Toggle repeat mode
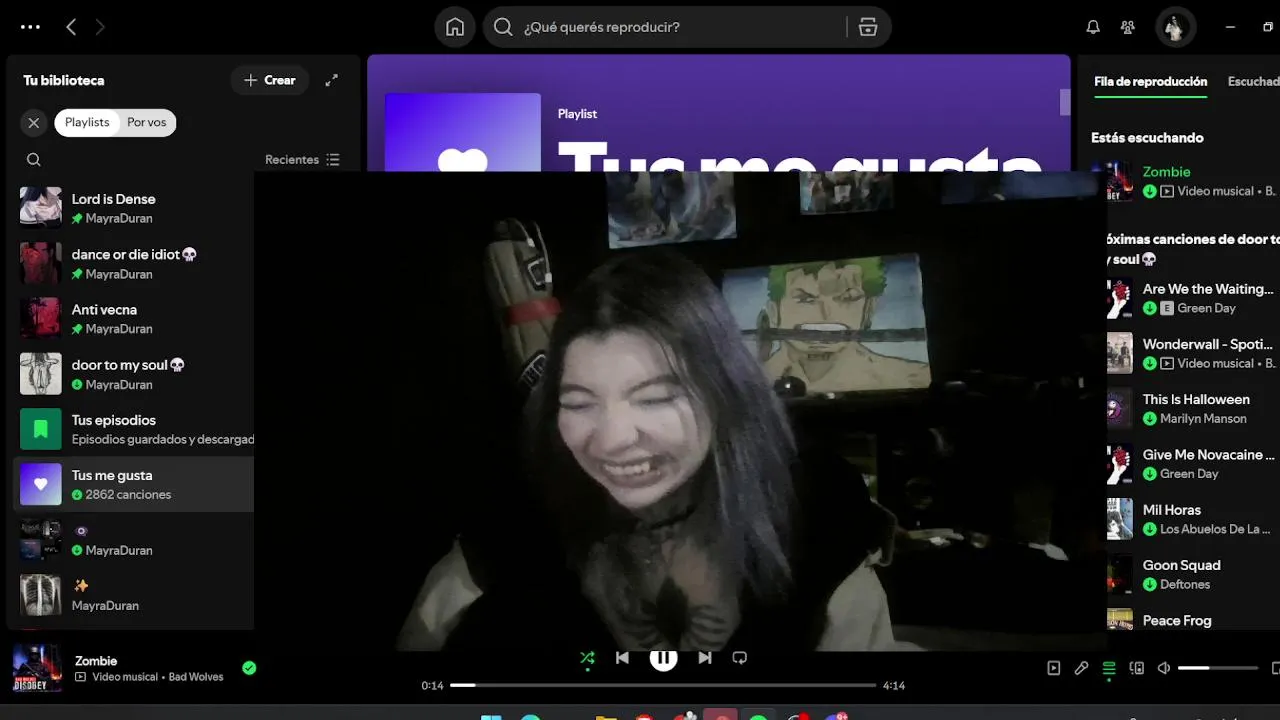 [x=740, y=658]
